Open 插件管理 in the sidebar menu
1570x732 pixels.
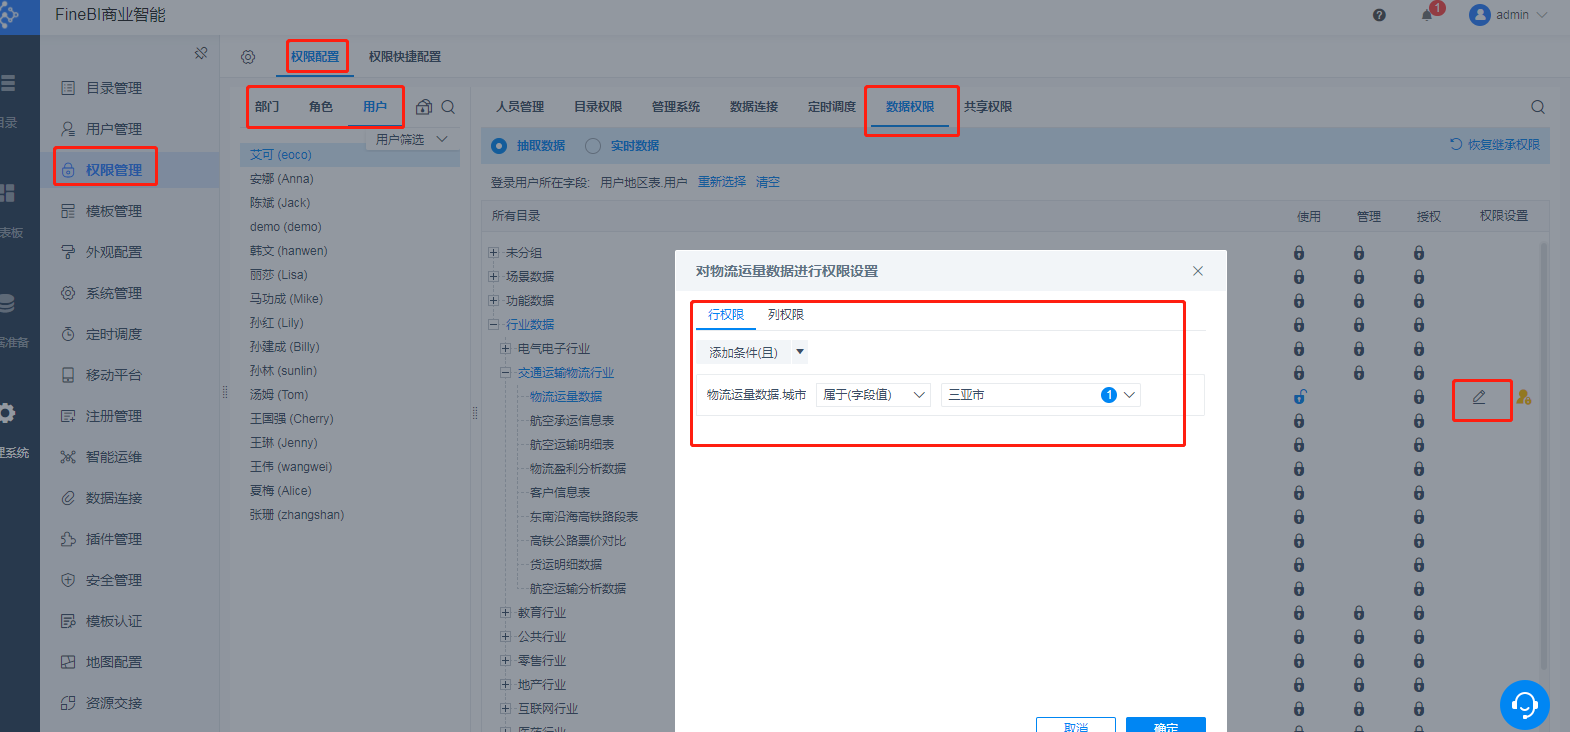tap(114, 539)
